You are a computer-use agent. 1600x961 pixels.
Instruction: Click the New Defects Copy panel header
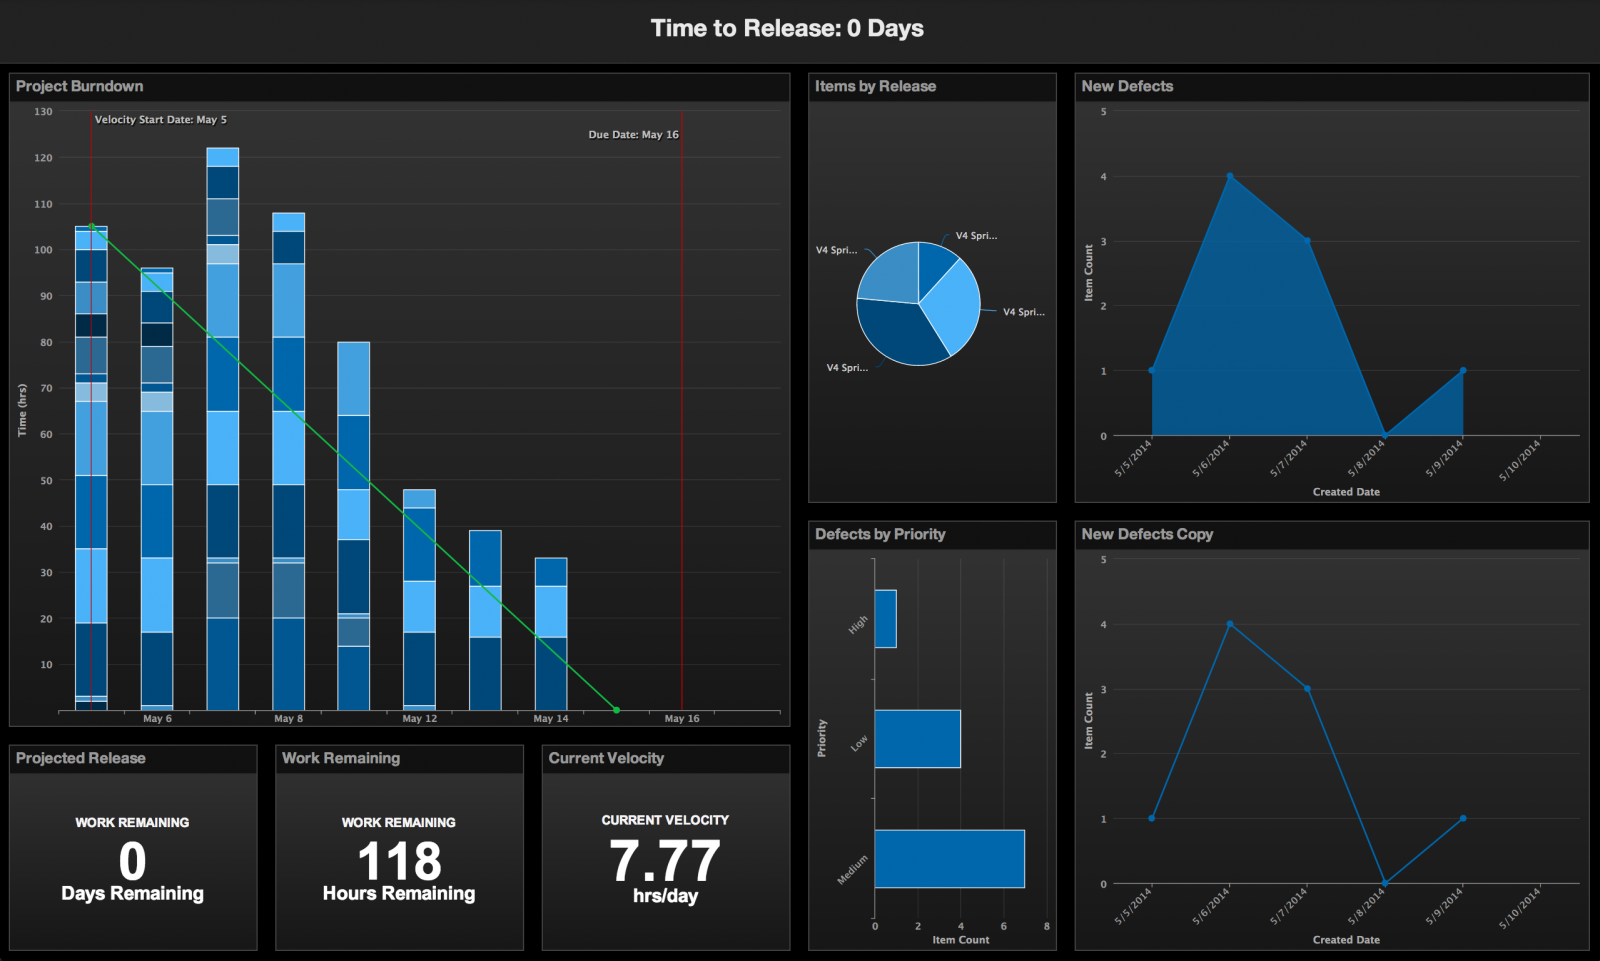click(x=1147, y=535)
